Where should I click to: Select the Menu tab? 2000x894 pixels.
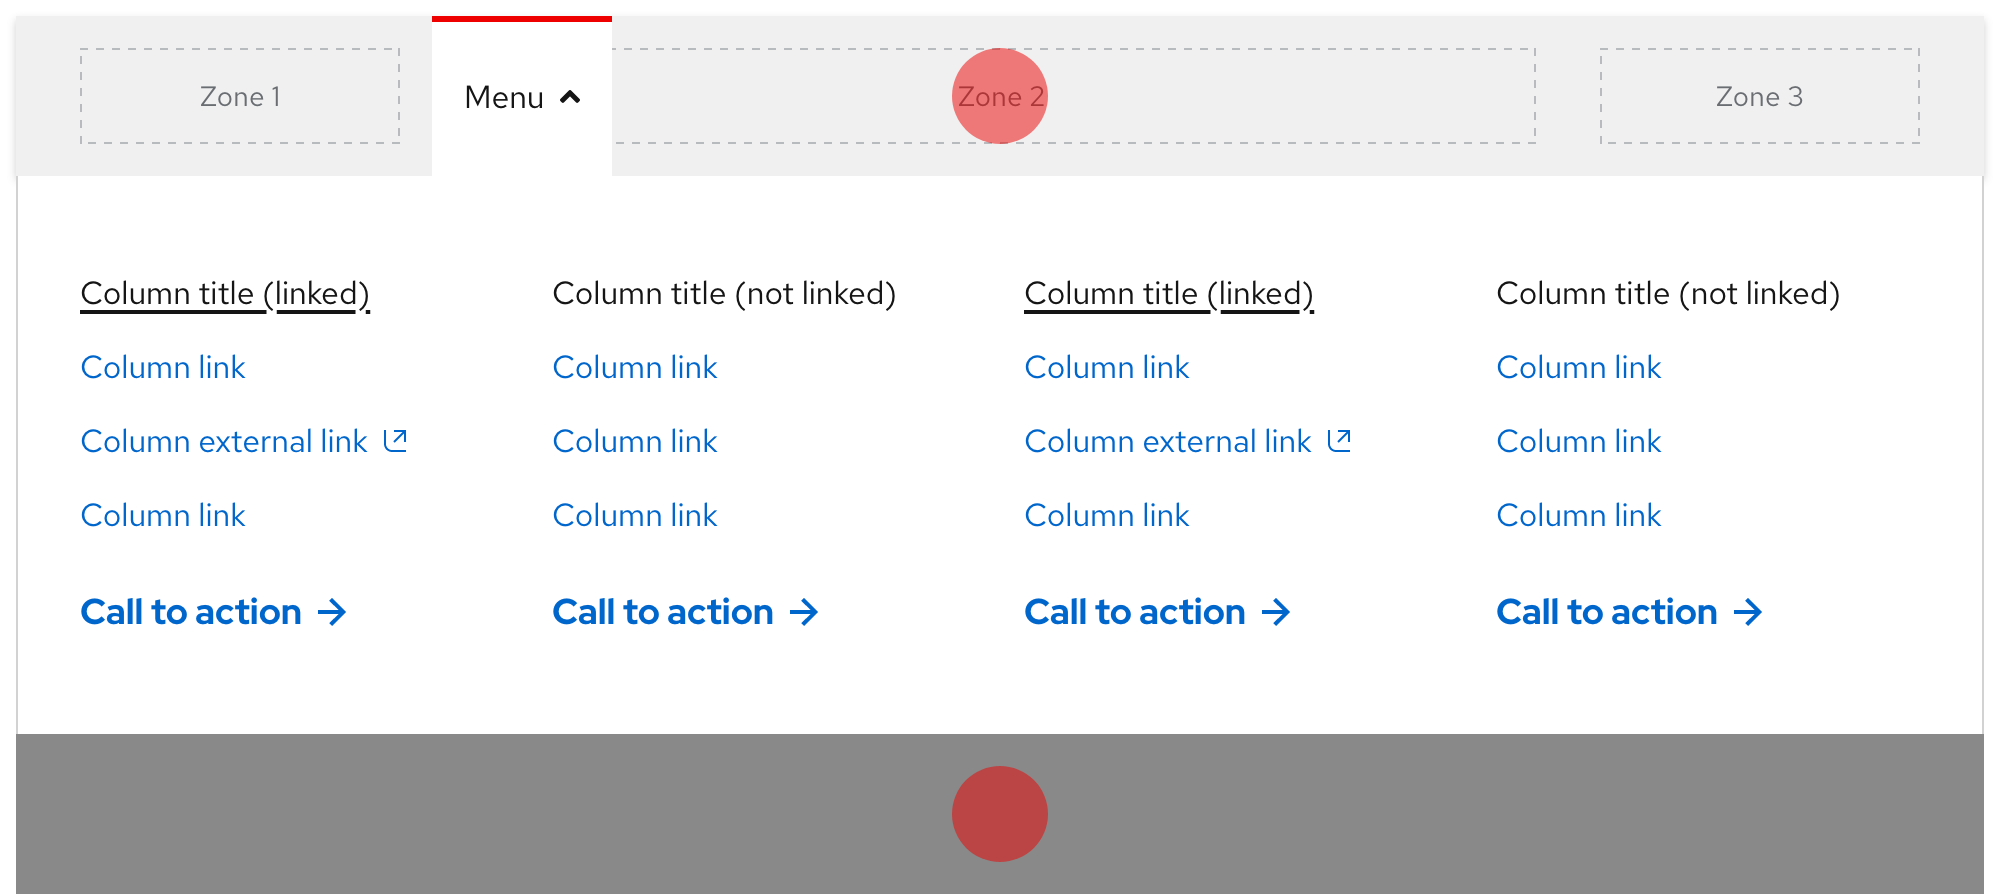click(x=503, y=97)
